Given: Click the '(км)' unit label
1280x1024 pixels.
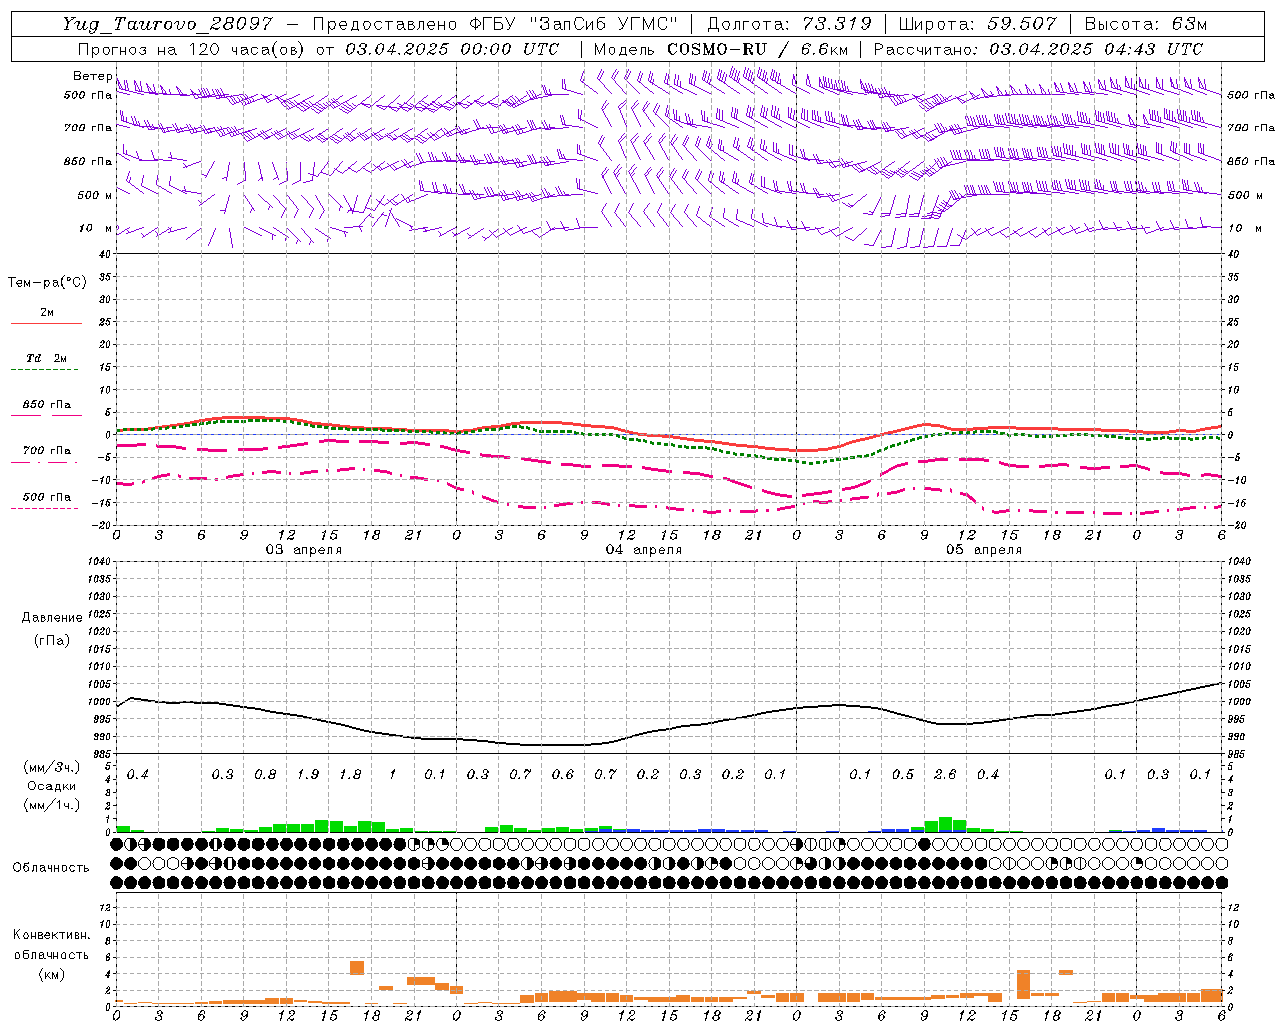Looking at the screenshot, I should pyautogui.click(x=51, y=974).
